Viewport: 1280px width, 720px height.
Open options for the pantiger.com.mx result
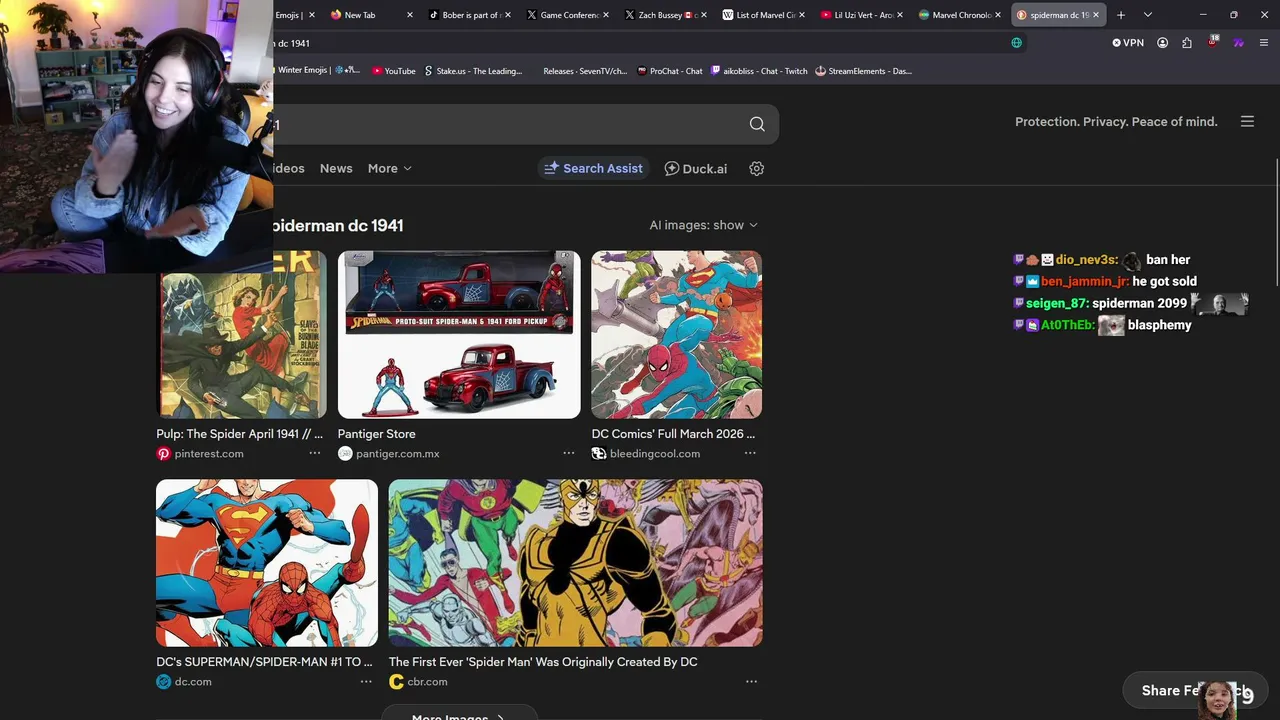pyautogui.click(x=569, y=453)
